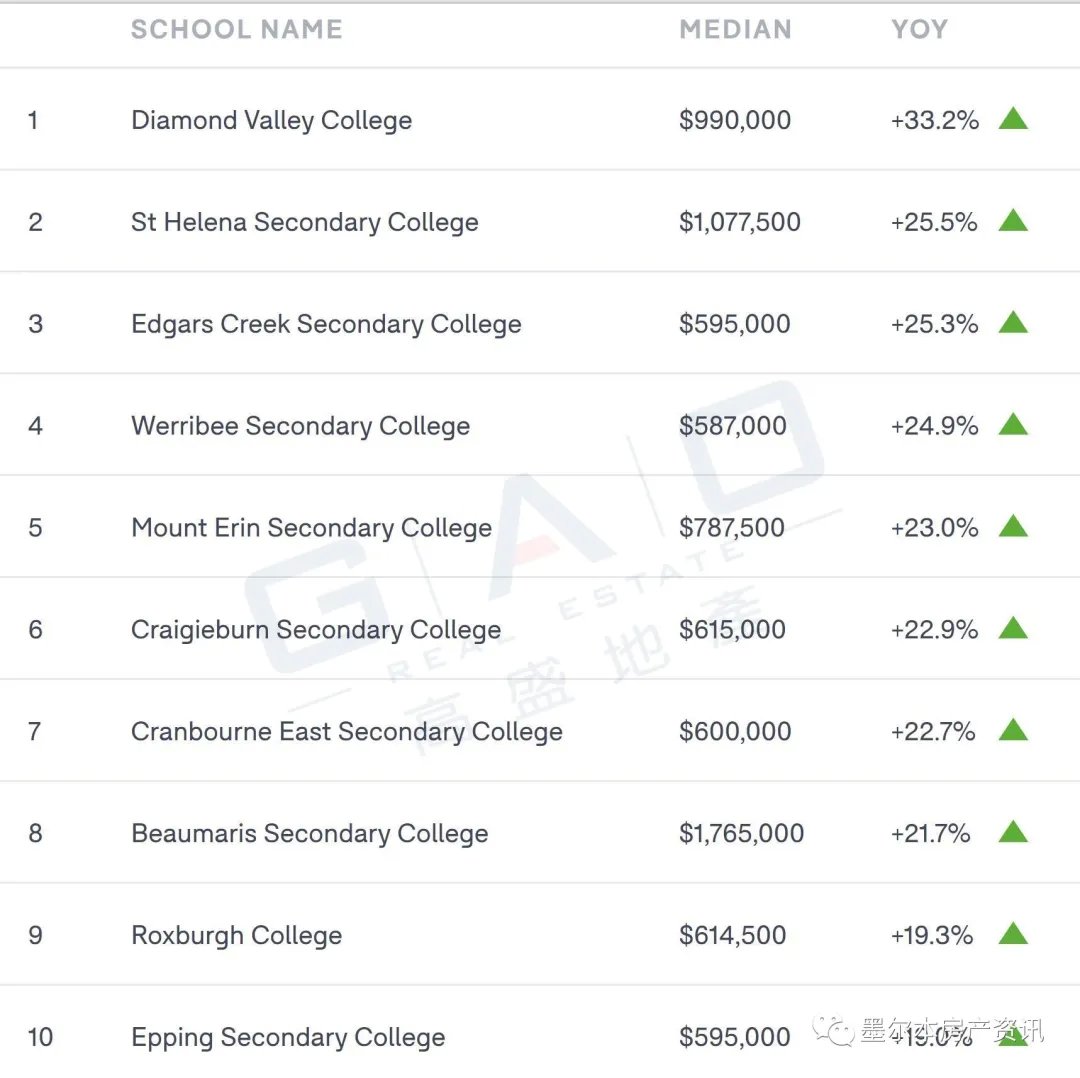Click up arrow in Craigieburn Secondary College row
This screenshot has width=1080, height=1078.
click(1012, 628)
